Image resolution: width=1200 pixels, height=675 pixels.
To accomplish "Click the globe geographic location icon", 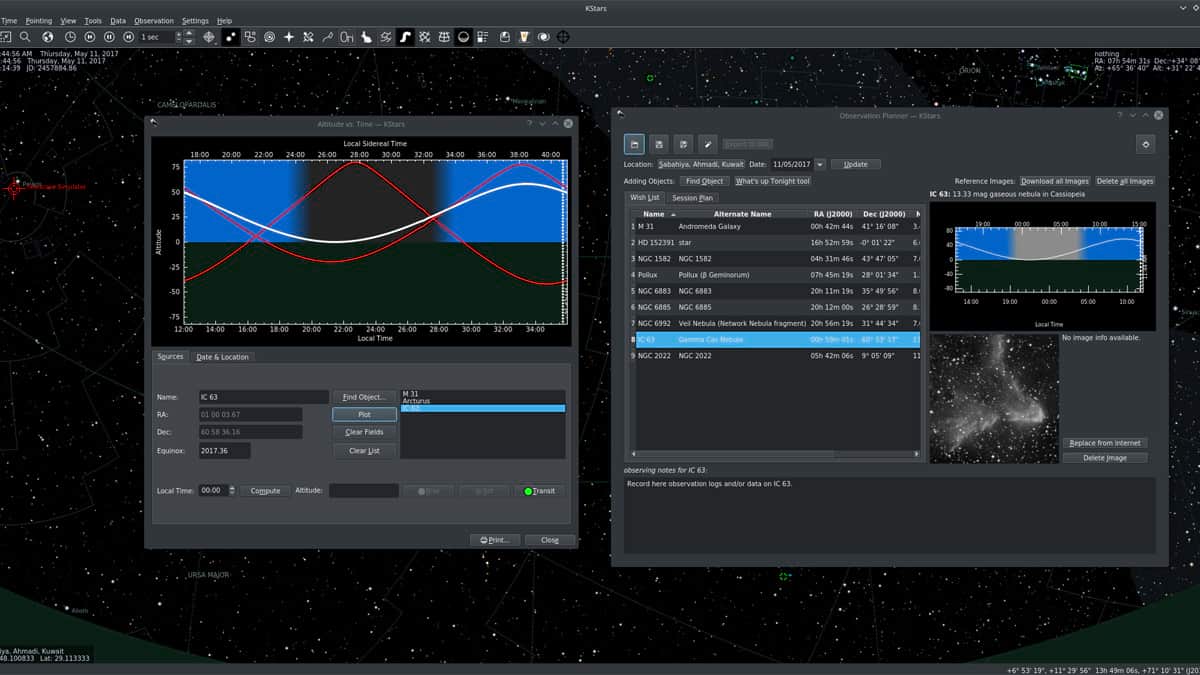I will tap(47, 37).
